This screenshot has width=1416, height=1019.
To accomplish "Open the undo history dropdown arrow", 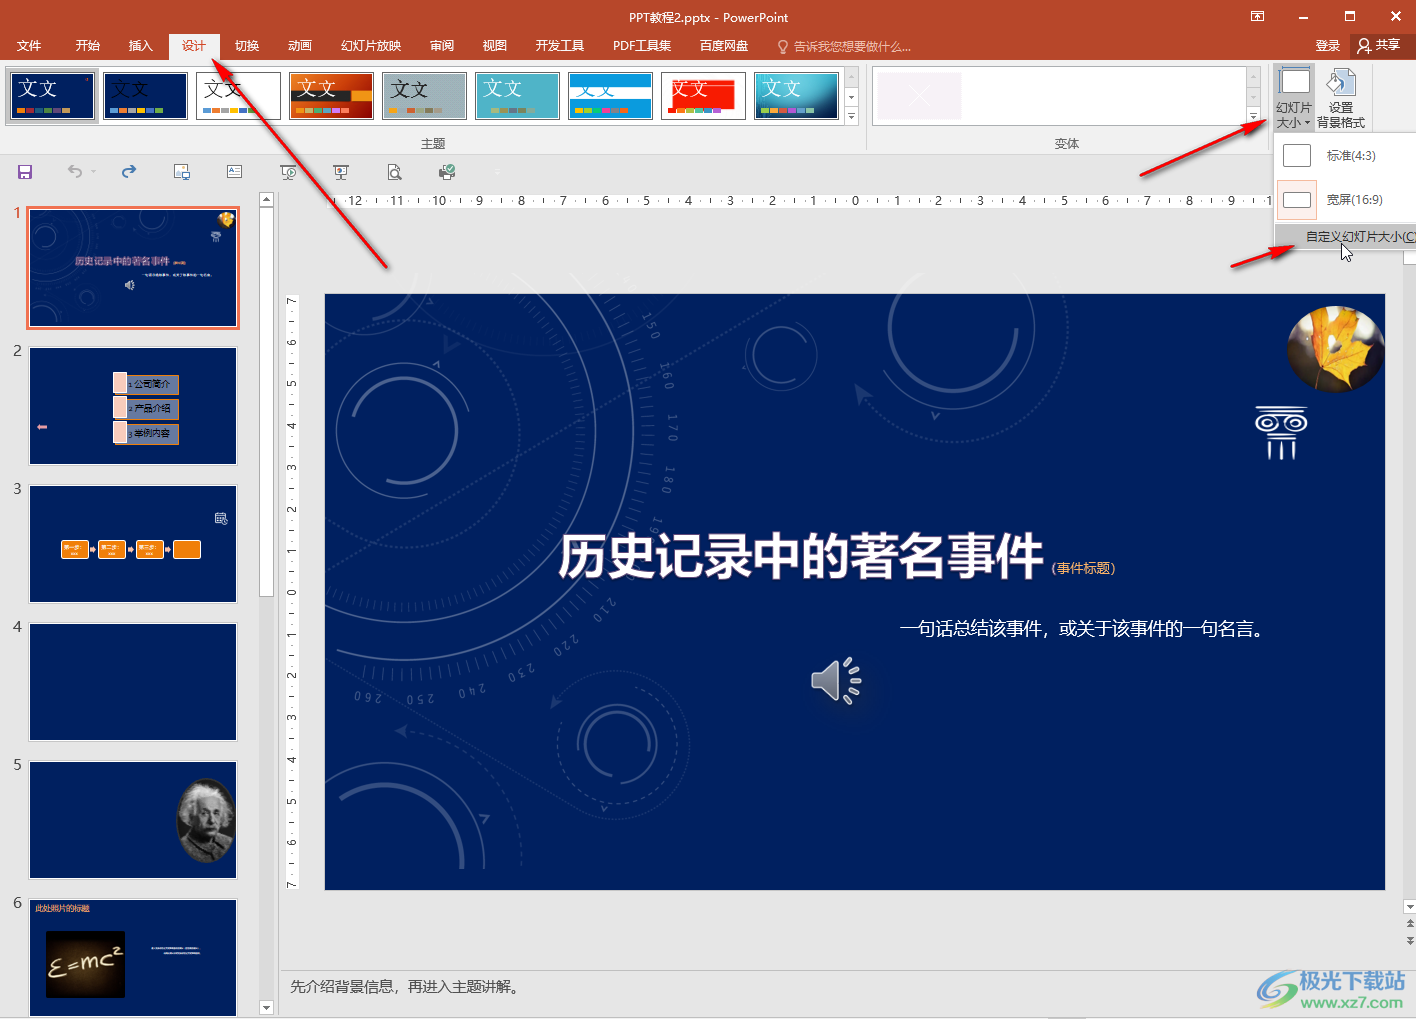I will pyautogui.click(x=94, y=172).
